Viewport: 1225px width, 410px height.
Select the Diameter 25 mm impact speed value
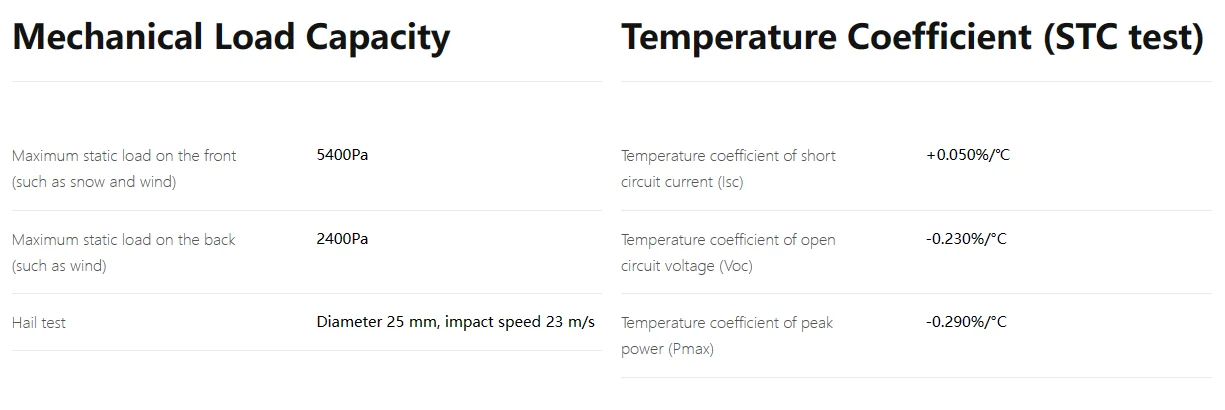(x=455, y=322)
